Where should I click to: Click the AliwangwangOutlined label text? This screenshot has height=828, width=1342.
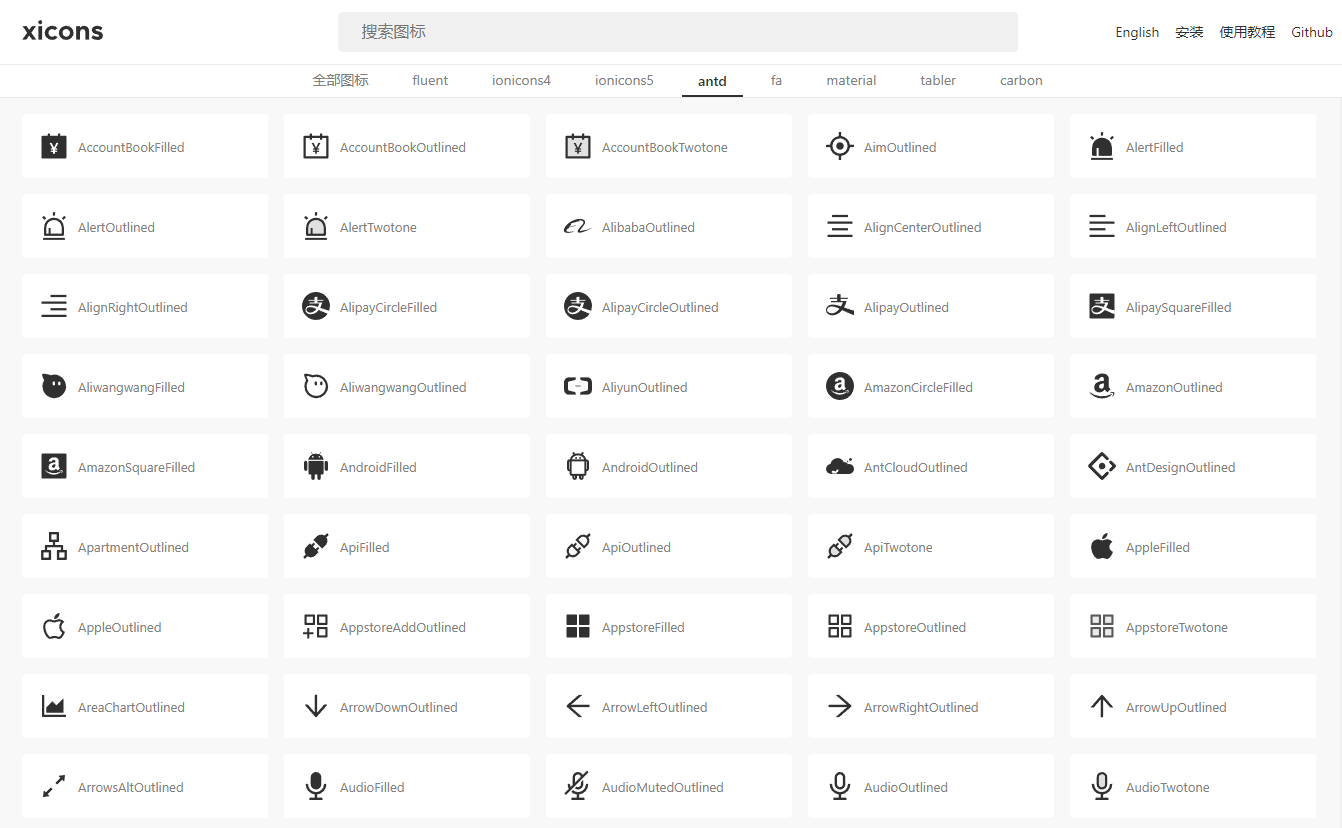pyautogui.click(x=403, y=387)
